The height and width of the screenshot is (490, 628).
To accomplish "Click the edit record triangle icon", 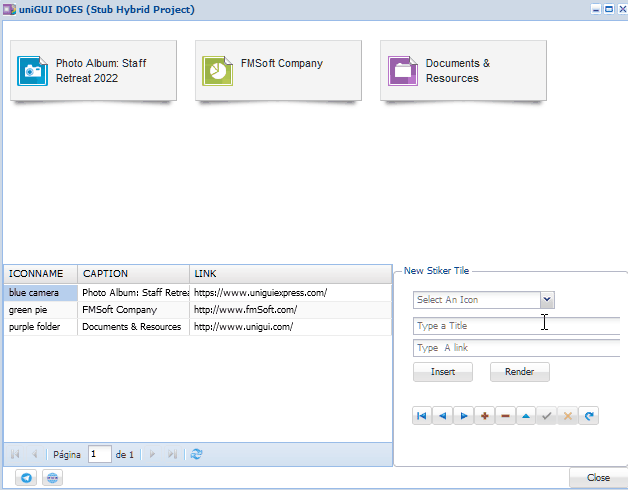I will coord(526,416).
